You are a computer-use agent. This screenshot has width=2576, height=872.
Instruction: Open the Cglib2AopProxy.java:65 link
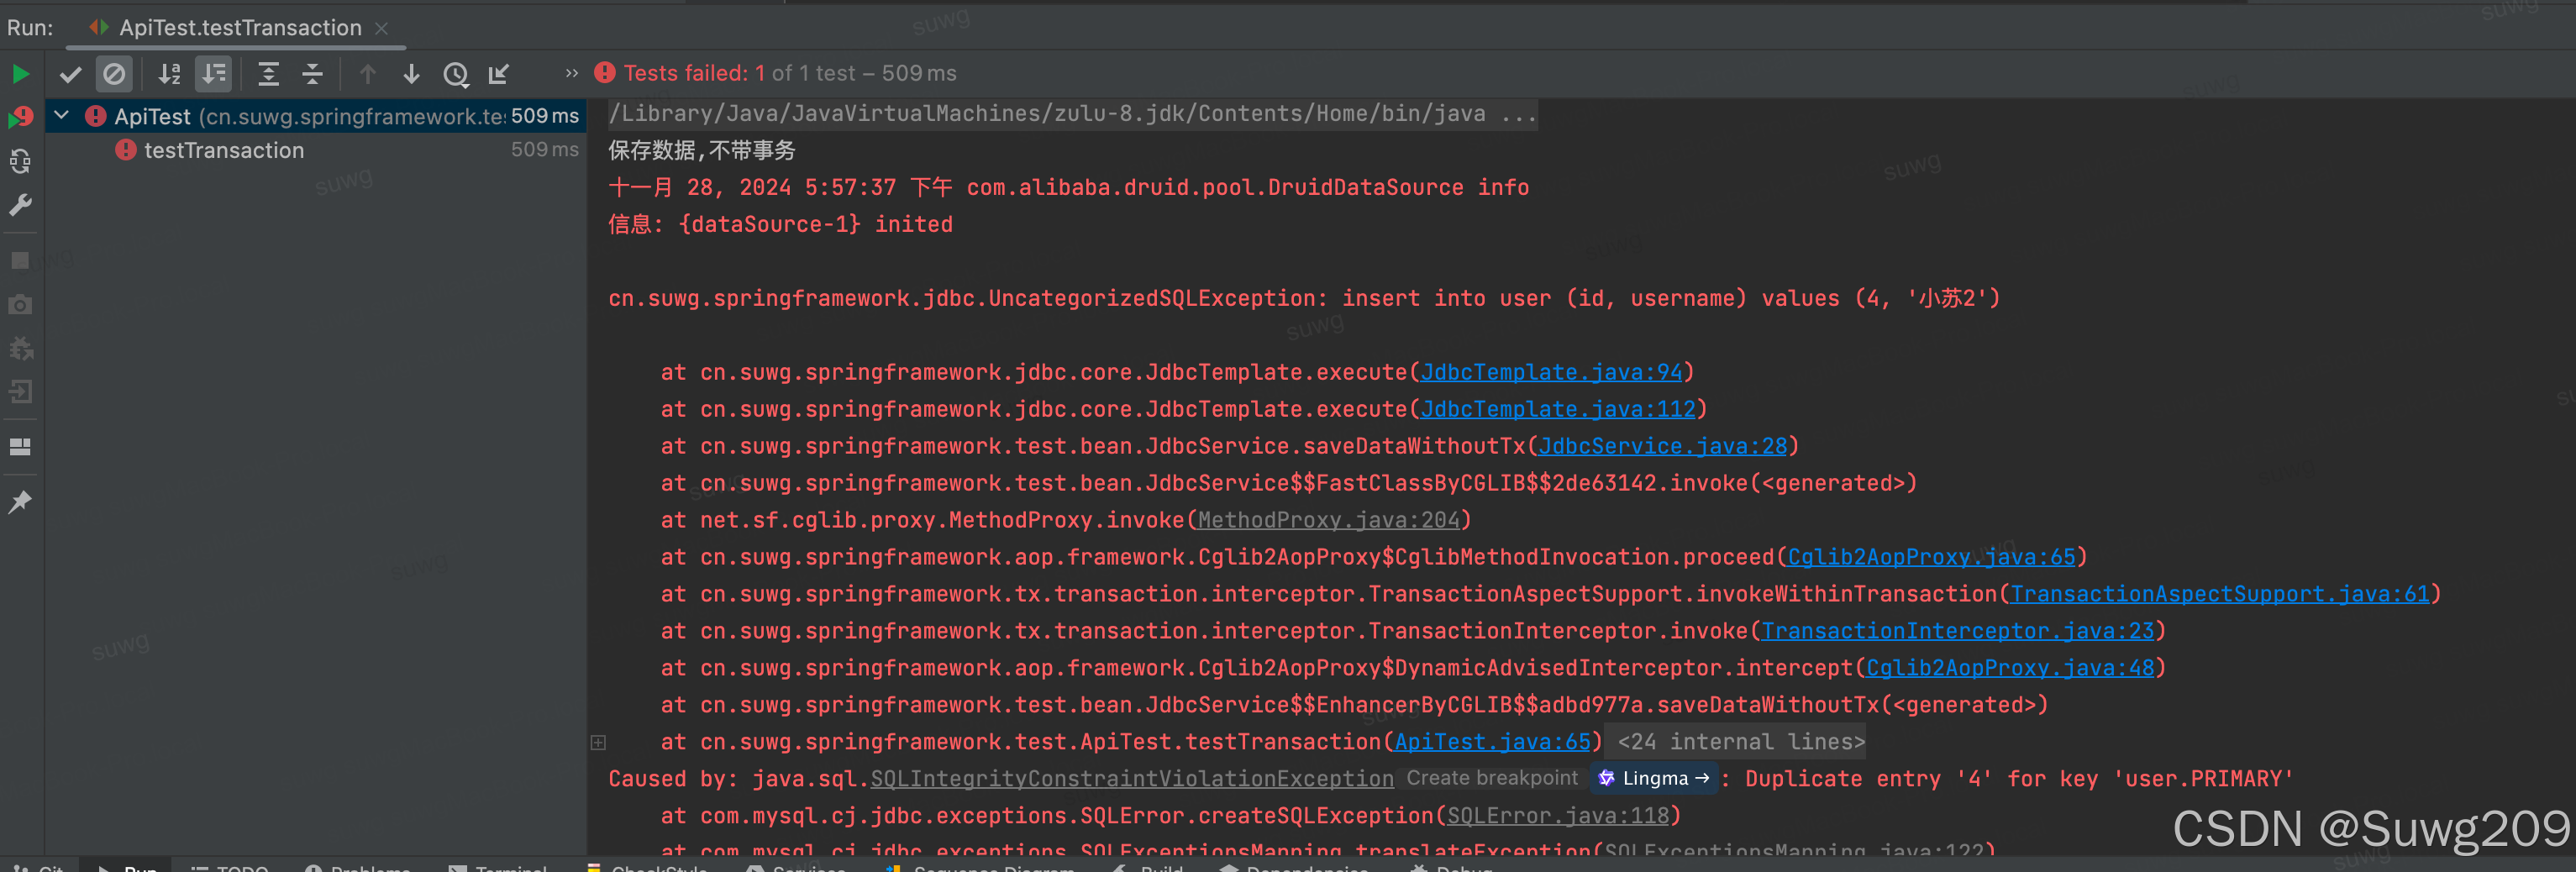(x=1931, y=557)
